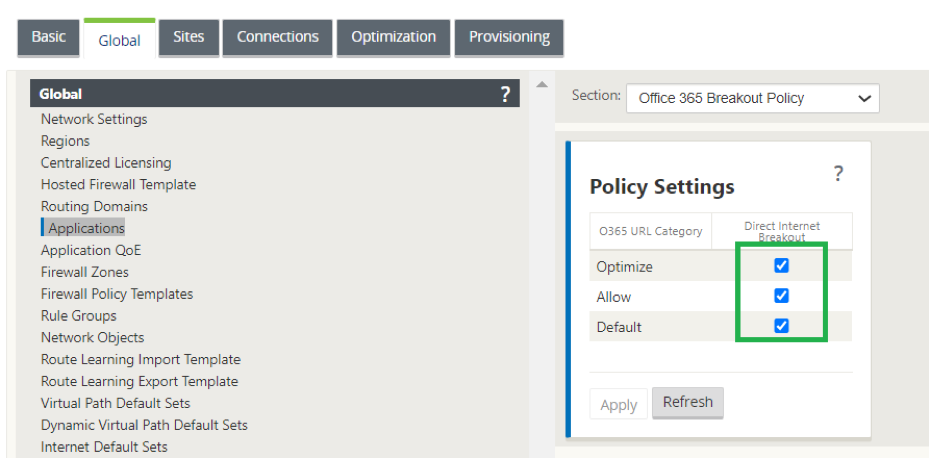Select Network Settings in Global list

coord(94,119)
